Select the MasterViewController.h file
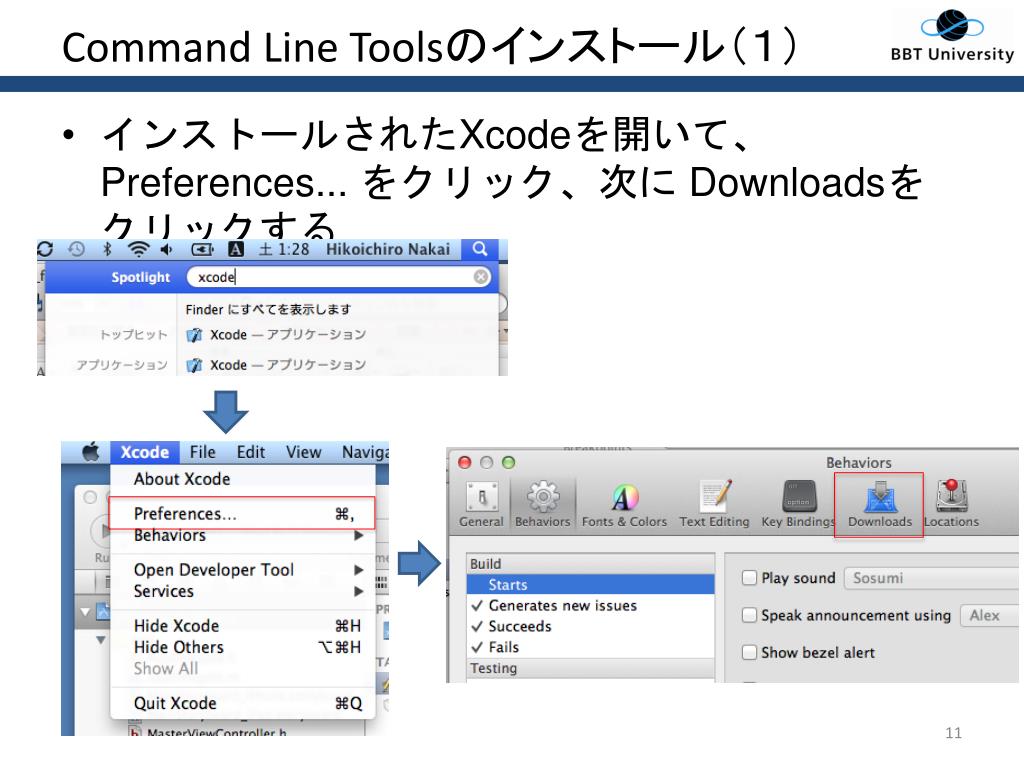 (210, 732)
